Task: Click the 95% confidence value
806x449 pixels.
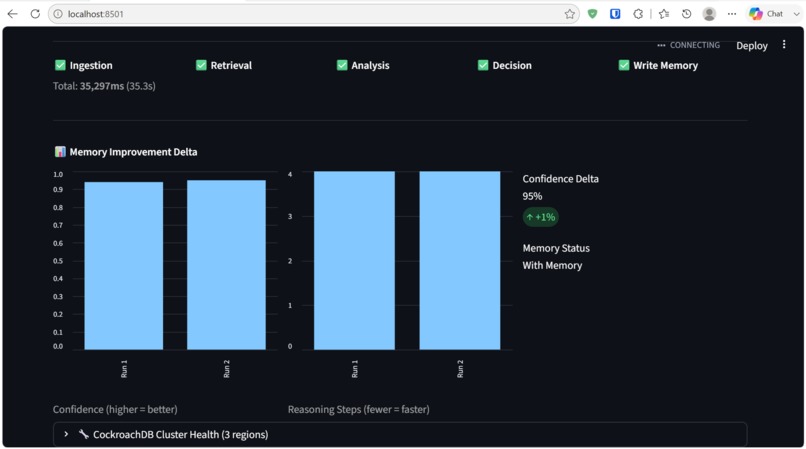Action: (x=532, y=196)
